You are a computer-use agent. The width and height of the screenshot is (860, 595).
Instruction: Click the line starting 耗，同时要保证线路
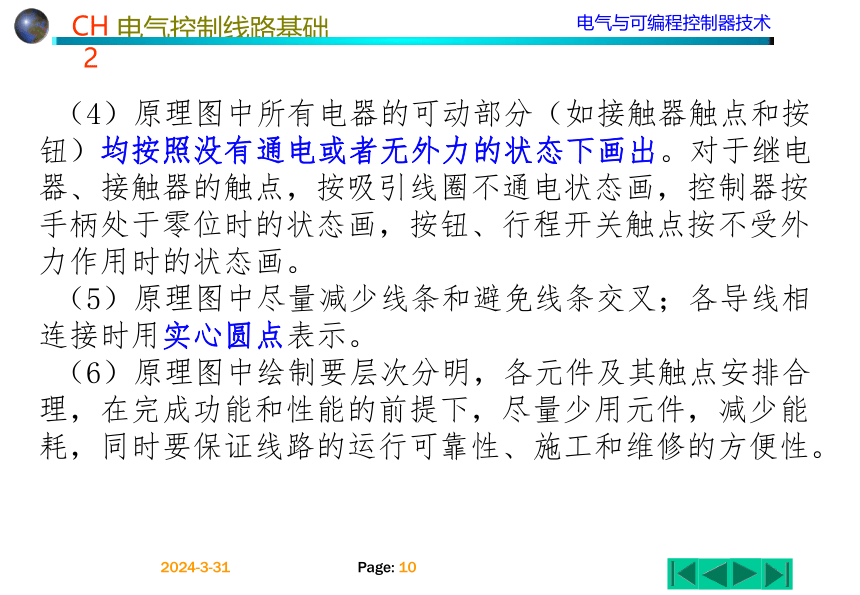pyautogui.click(x=432, y=447)
